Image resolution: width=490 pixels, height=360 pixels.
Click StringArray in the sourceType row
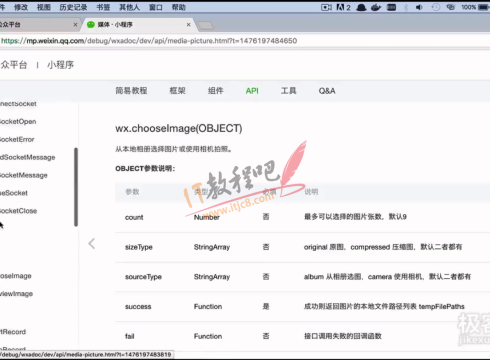pyautogui.click(x=212, y=277)
